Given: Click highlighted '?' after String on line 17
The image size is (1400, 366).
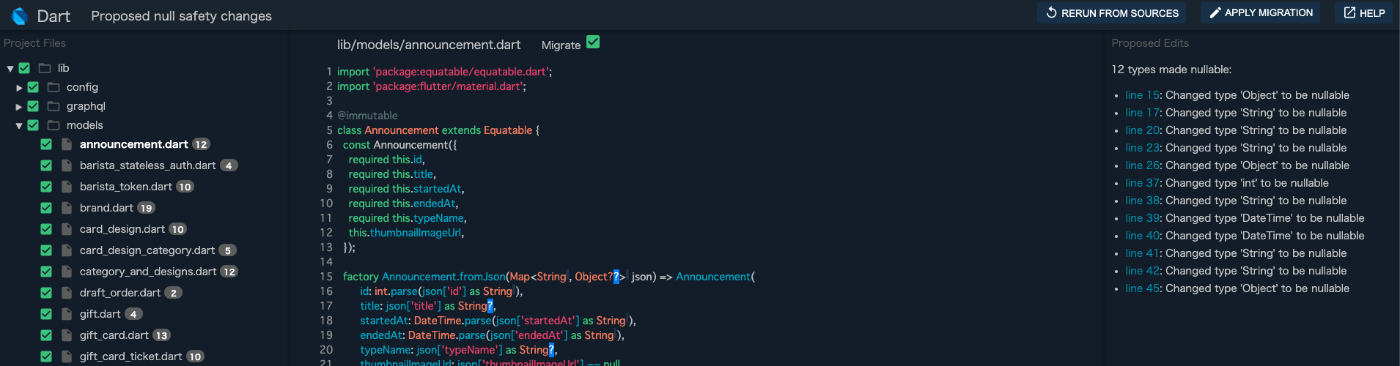Looking at the screenshot, I should point(490,306).
